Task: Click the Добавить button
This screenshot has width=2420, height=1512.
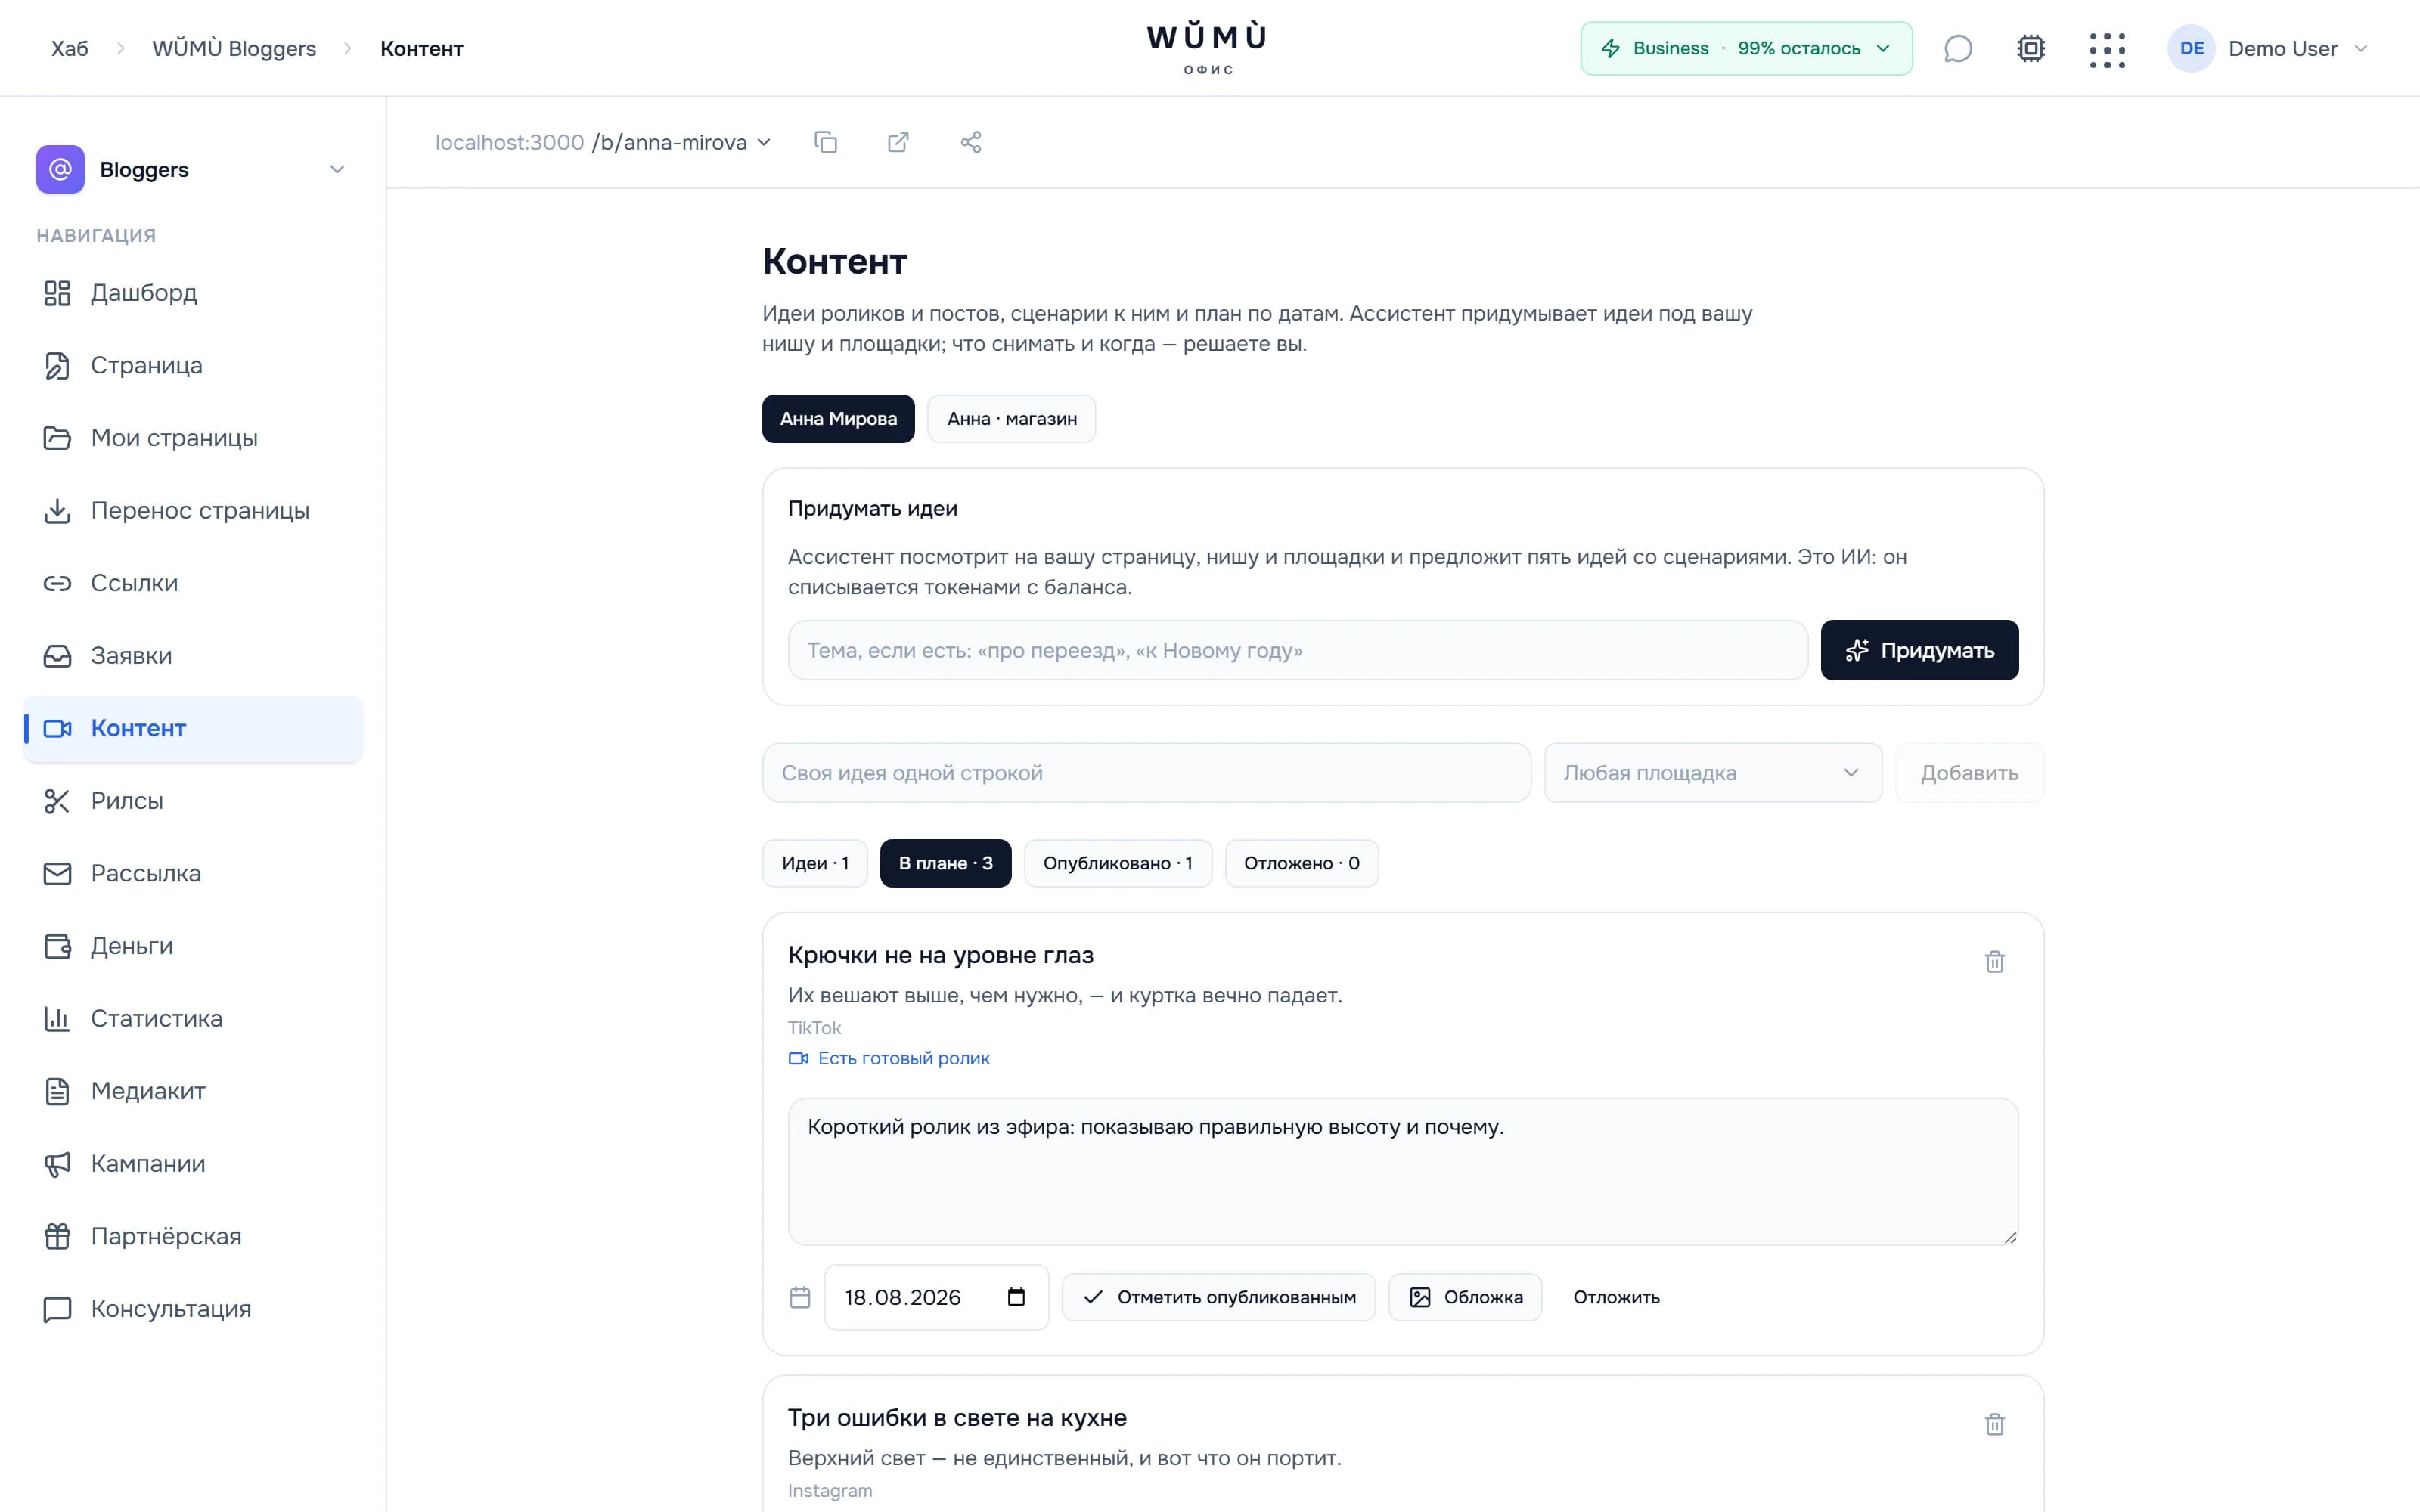Action: click(x=1969, y=772)
